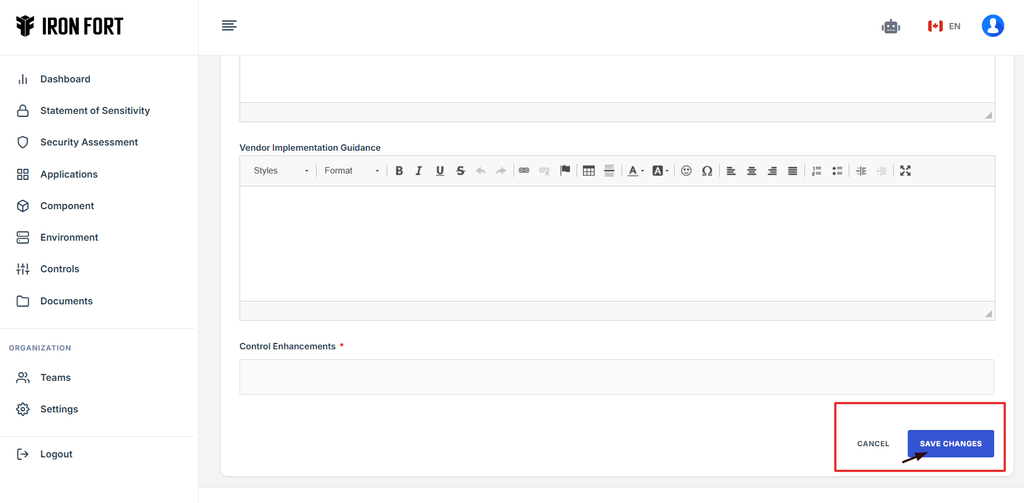The height and width of the screenshot is (503, 1024).
Task: Maximize the editor with the fullscreen icon
Action: pos(905,171)
